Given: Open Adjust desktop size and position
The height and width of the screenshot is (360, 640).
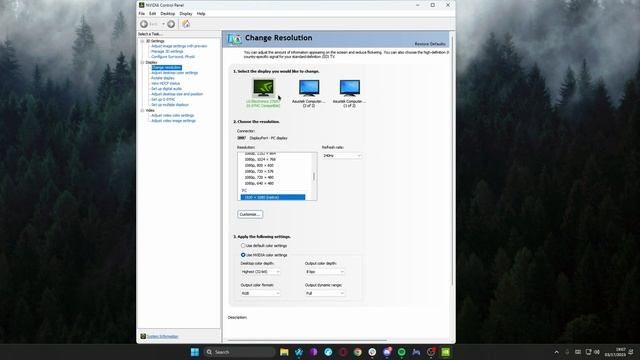Looking at the screenshot, I should pos(177,94).
